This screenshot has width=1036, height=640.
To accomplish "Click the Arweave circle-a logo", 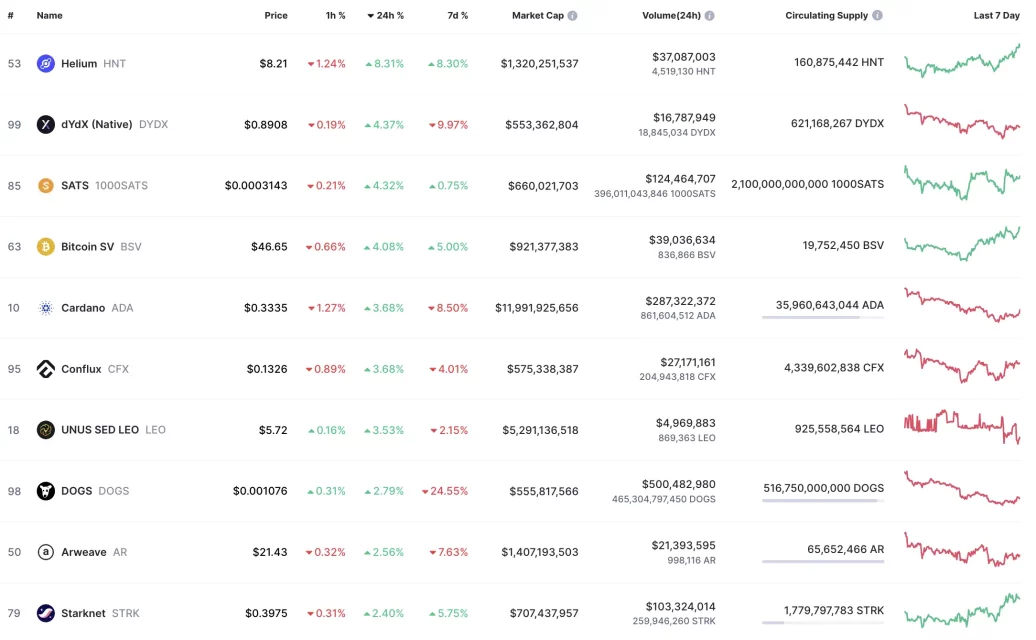I will [44, 551].
